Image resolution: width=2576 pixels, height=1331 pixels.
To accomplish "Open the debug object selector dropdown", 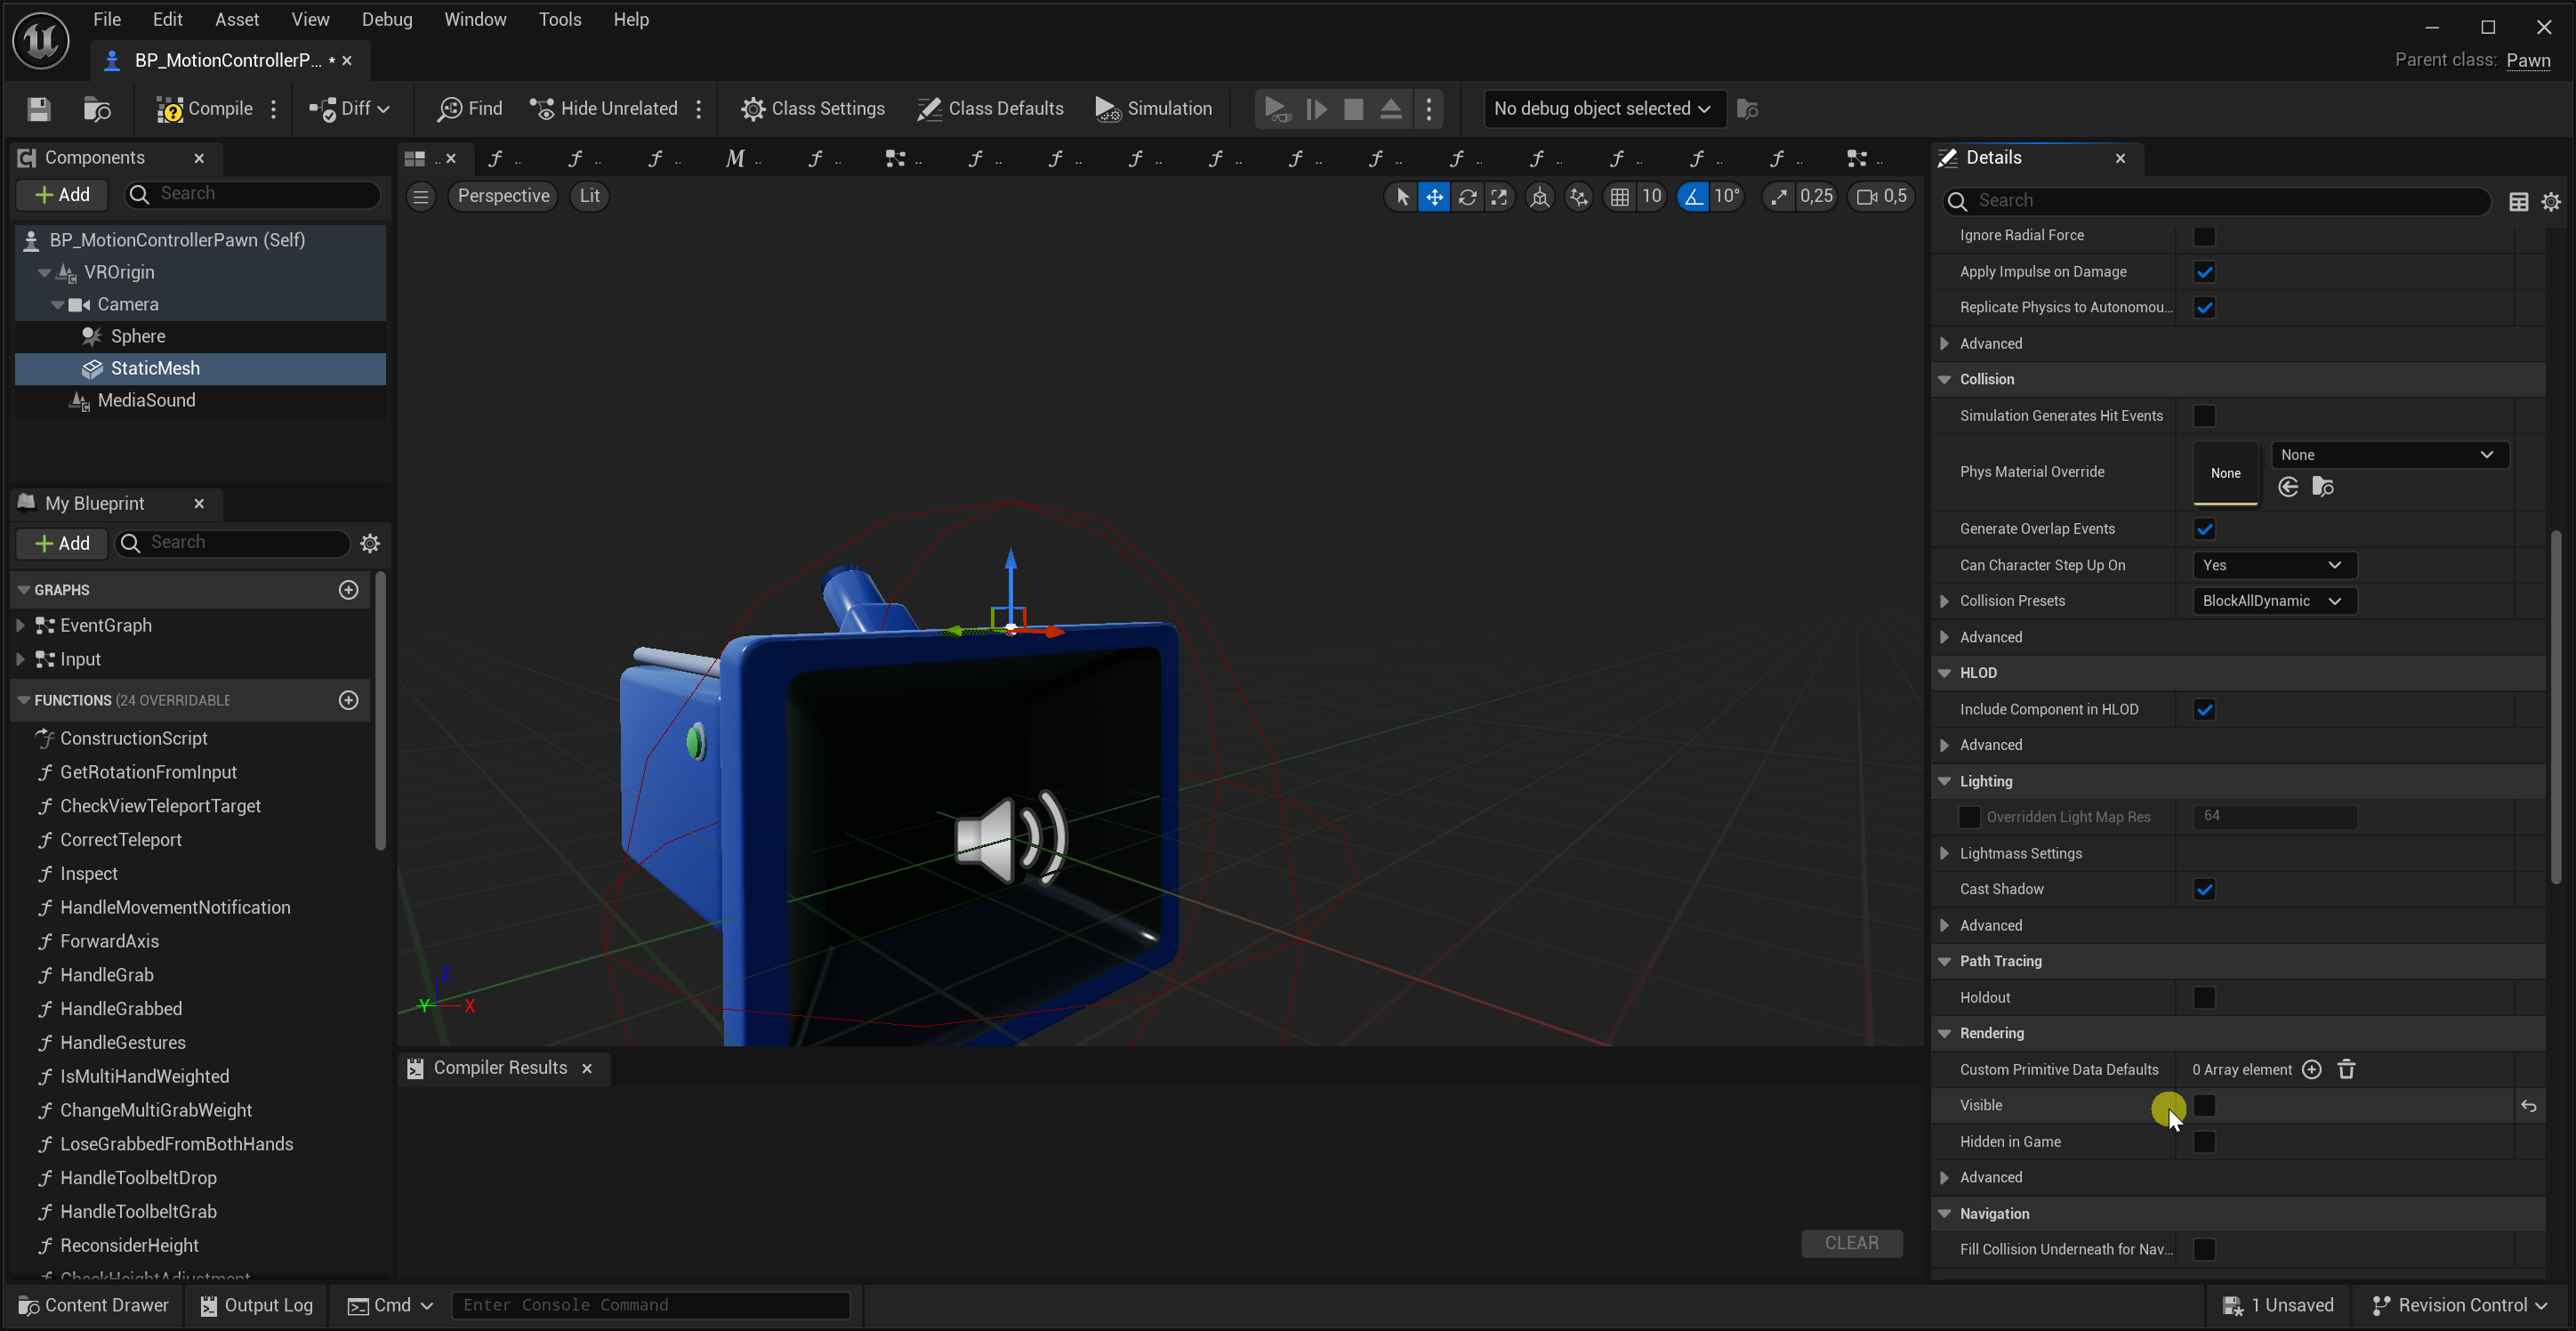I will (x=1601, y=109).
